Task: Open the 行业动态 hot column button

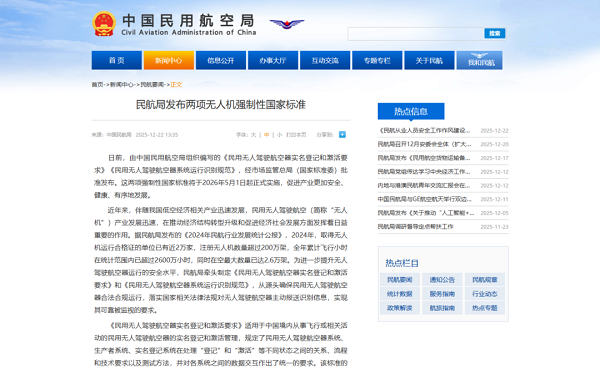Action: [485, 294]
